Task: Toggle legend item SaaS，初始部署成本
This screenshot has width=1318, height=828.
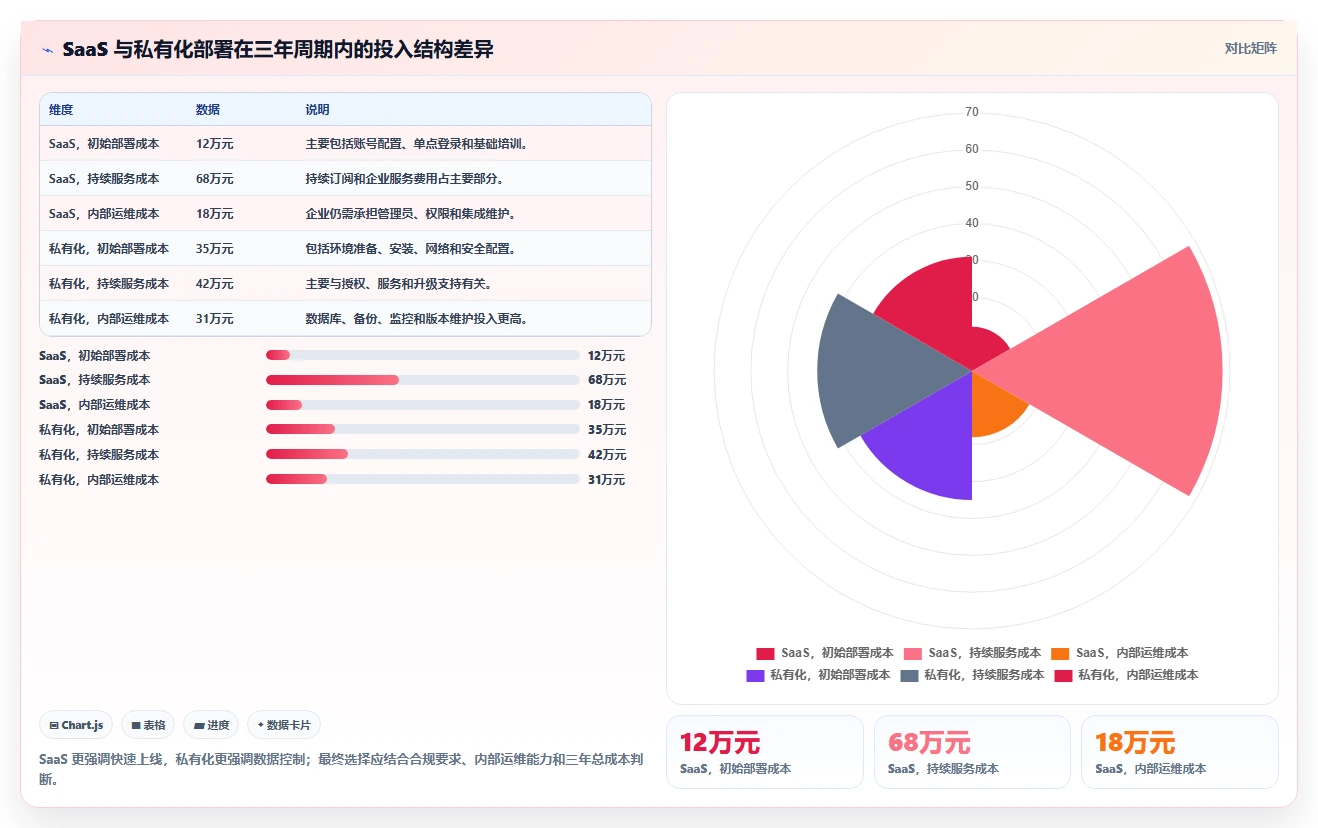Action: [824, 653]
